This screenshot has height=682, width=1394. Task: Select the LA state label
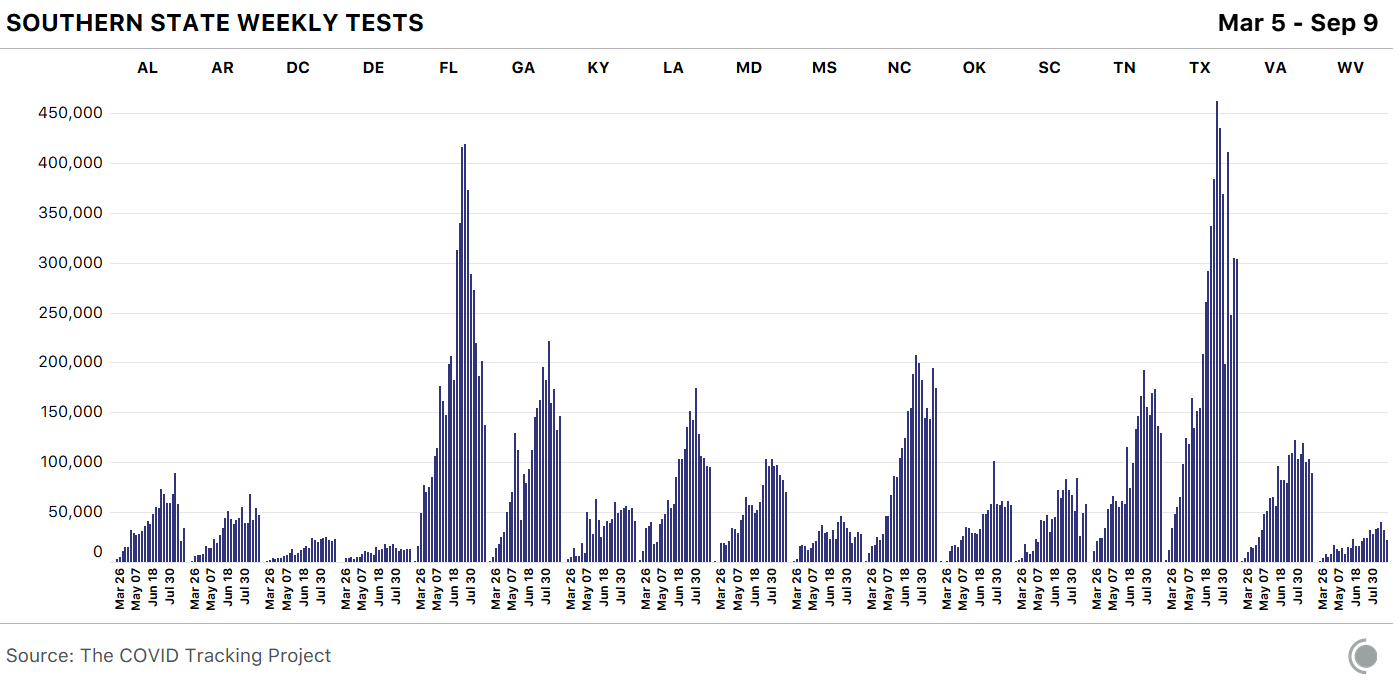pos(673,68)
